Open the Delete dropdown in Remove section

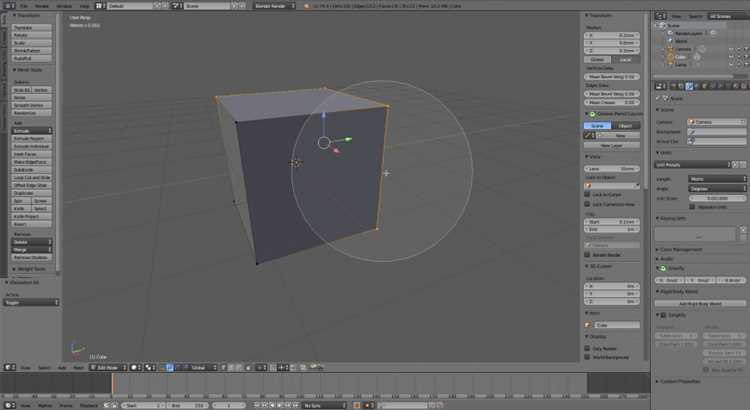coord(32,242)
